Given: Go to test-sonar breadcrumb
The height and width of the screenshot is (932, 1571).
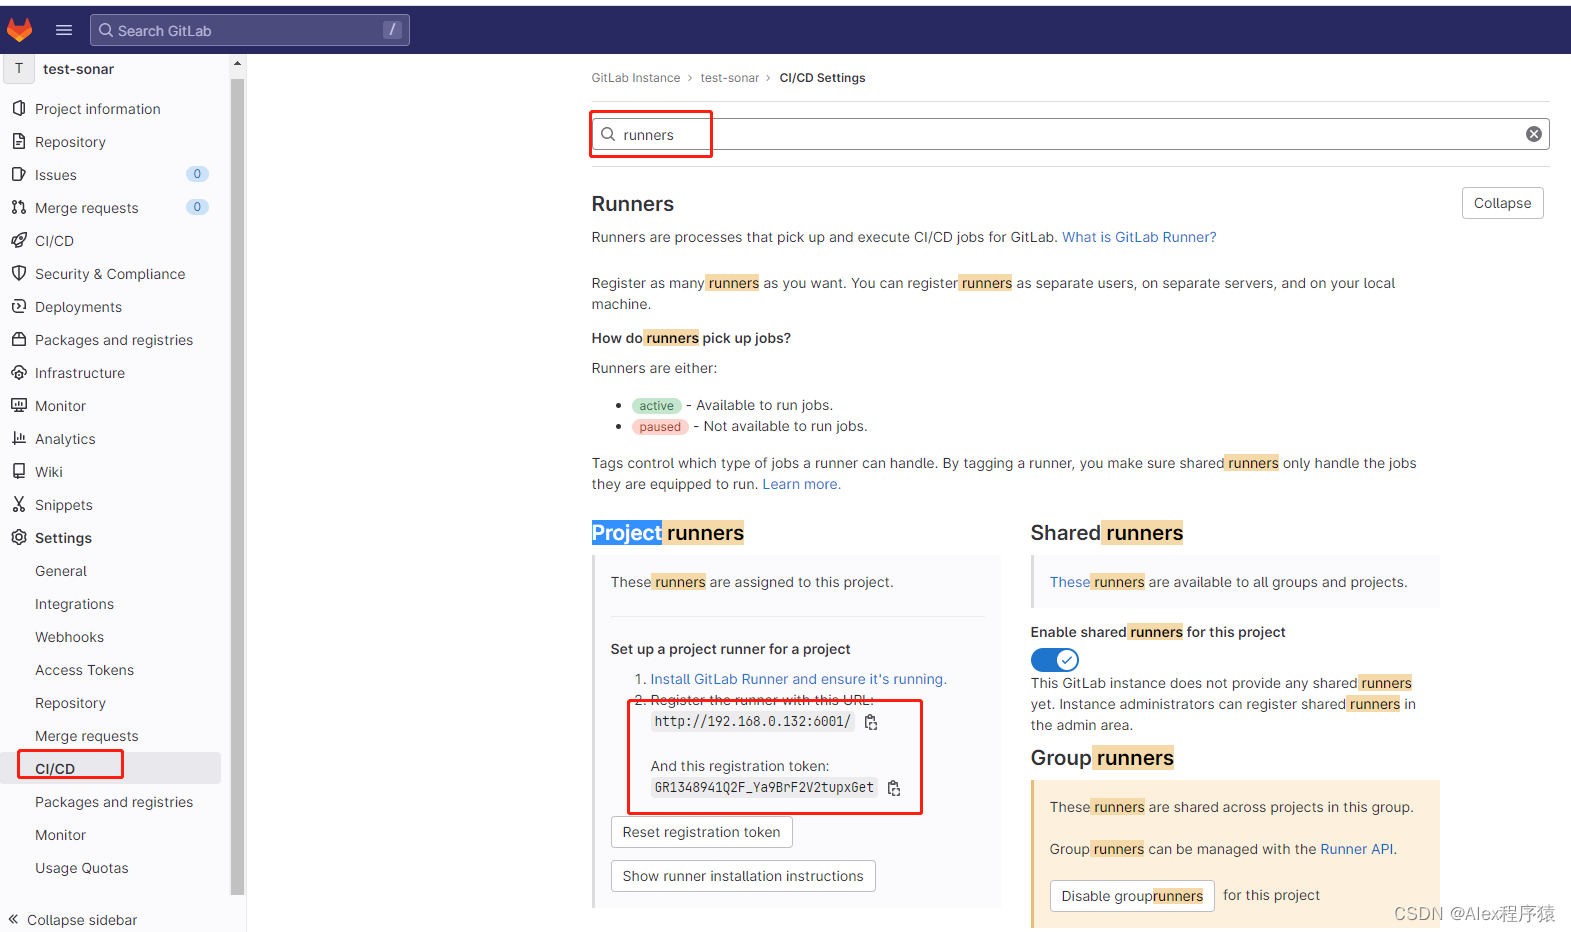Looking at the screenshot, I should tap(729, 78).
